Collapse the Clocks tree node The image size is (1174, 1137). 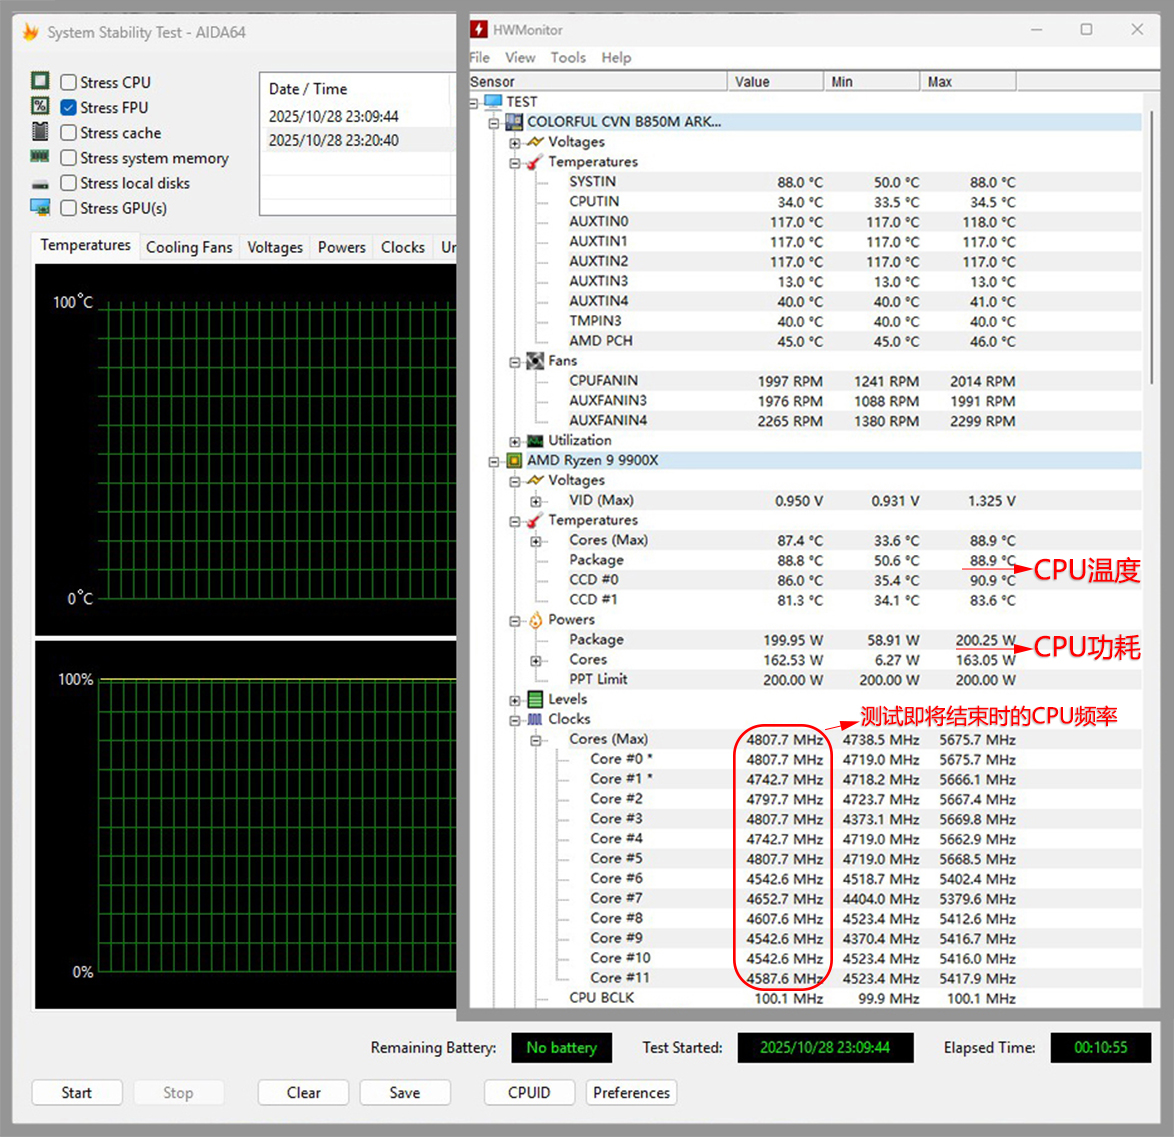click(515, 720)
